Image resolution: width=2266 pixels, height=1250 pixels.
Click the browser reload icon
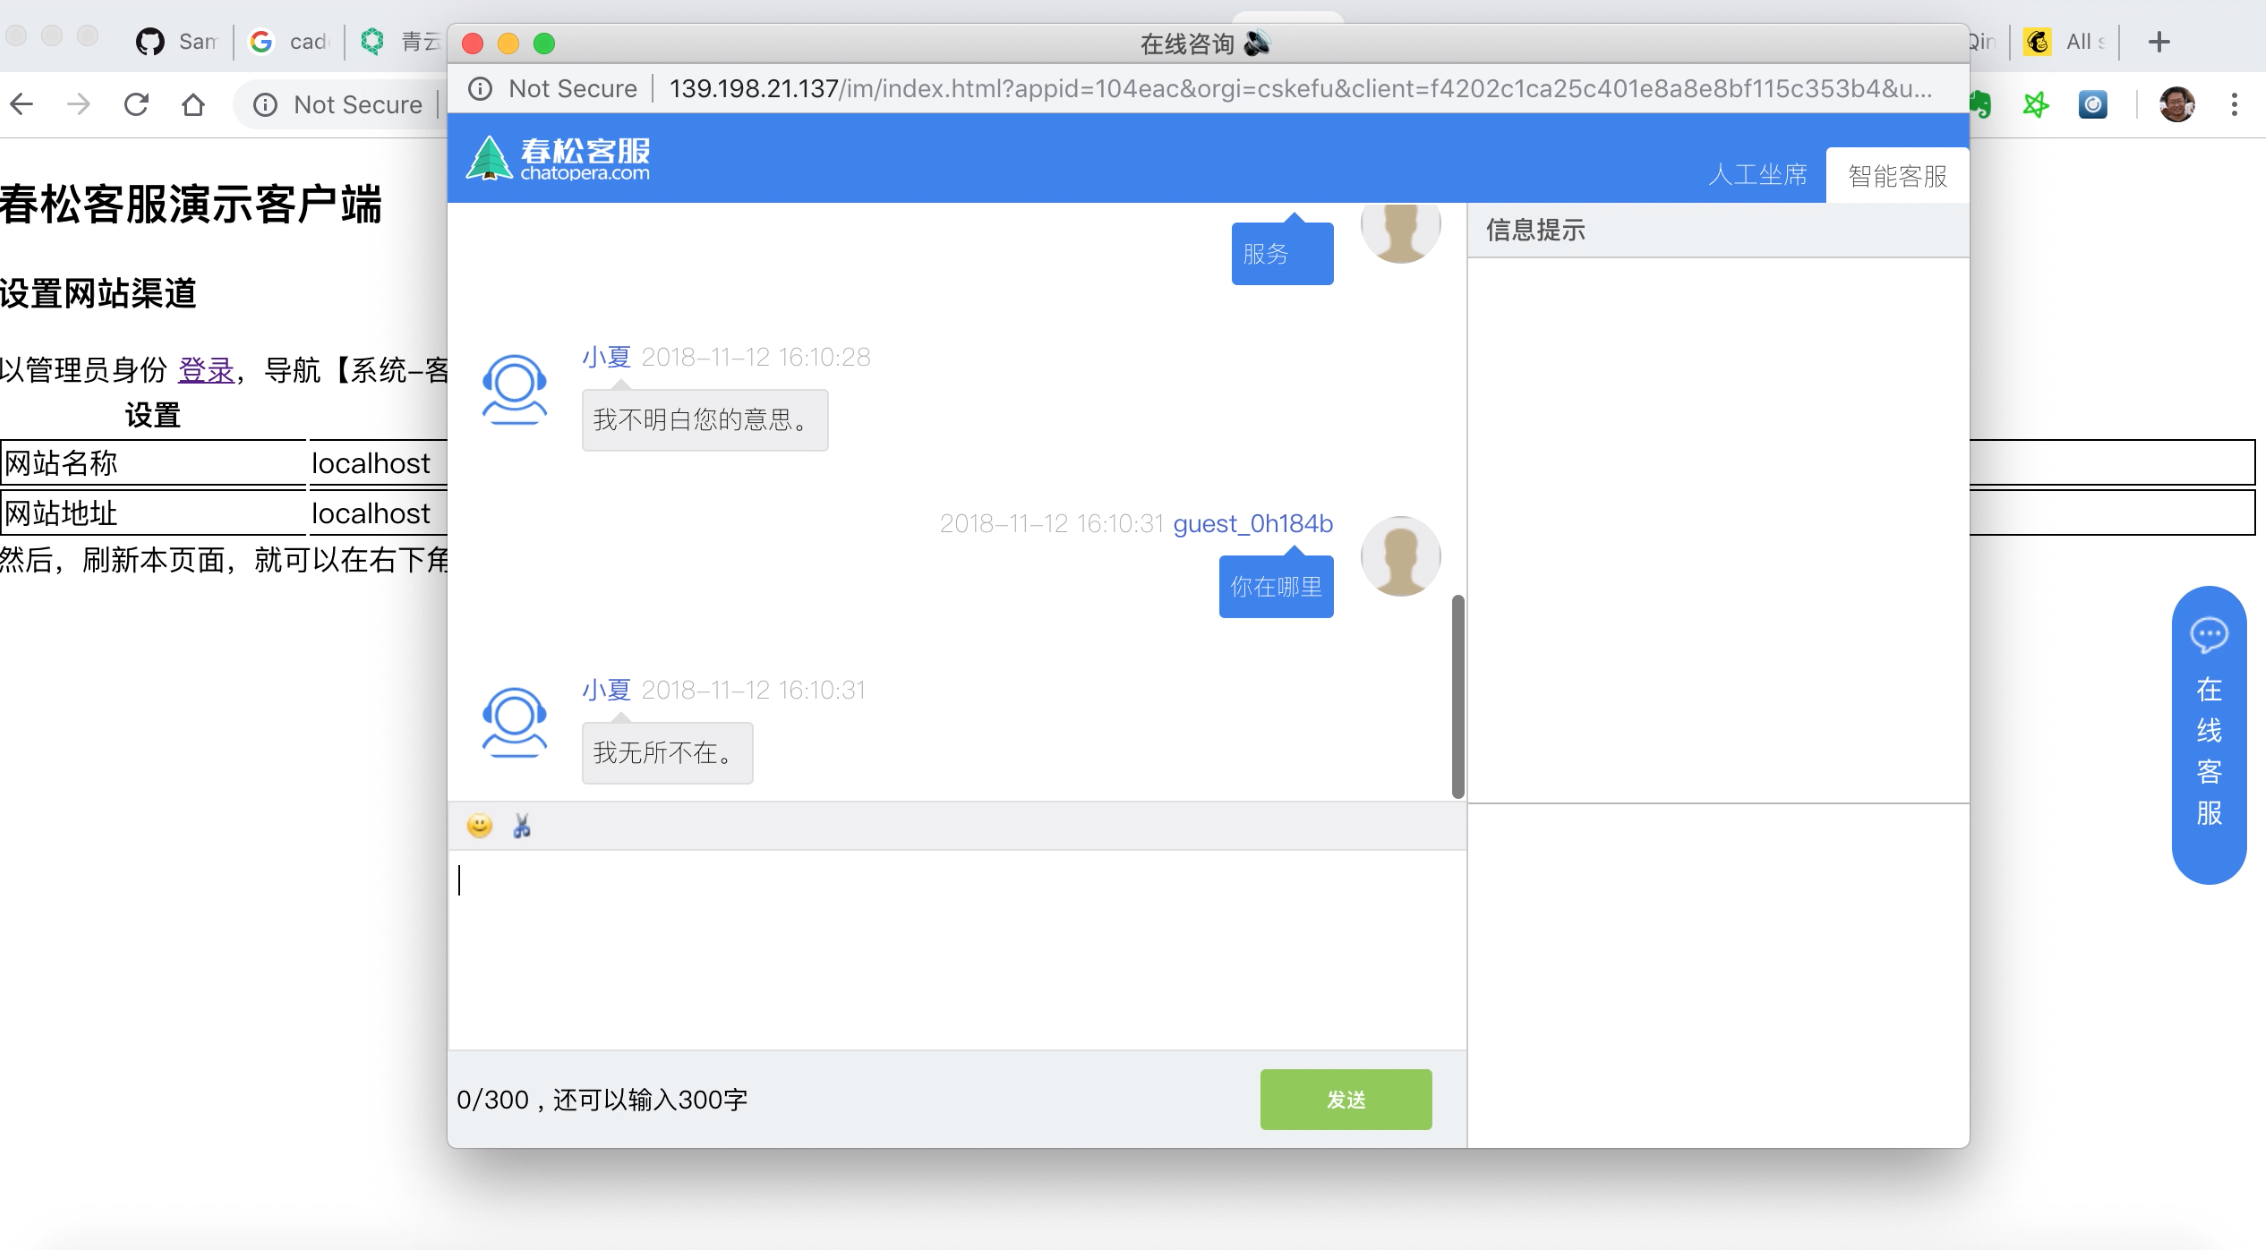(136, 105)
